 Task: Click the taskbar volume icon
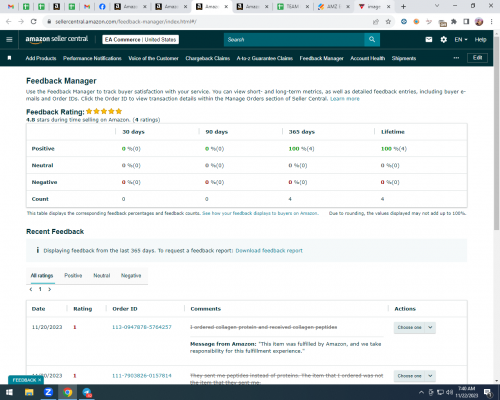point(450,392)
